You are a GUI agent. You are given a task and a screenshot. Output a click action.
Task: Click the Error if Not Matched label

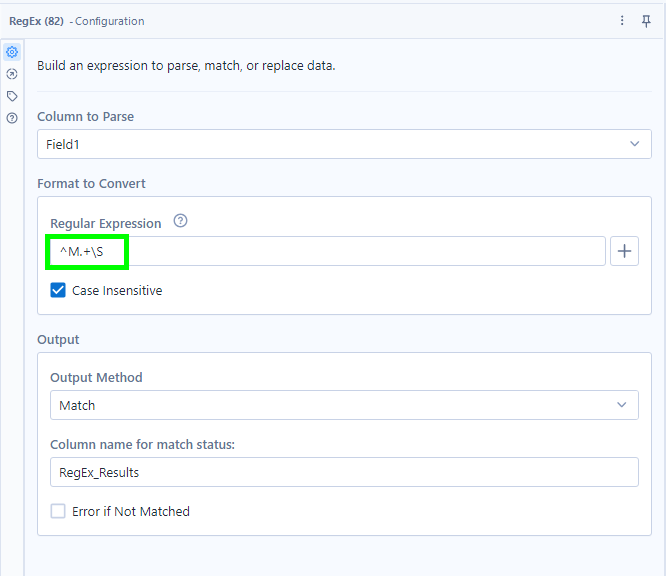(131, 511)
